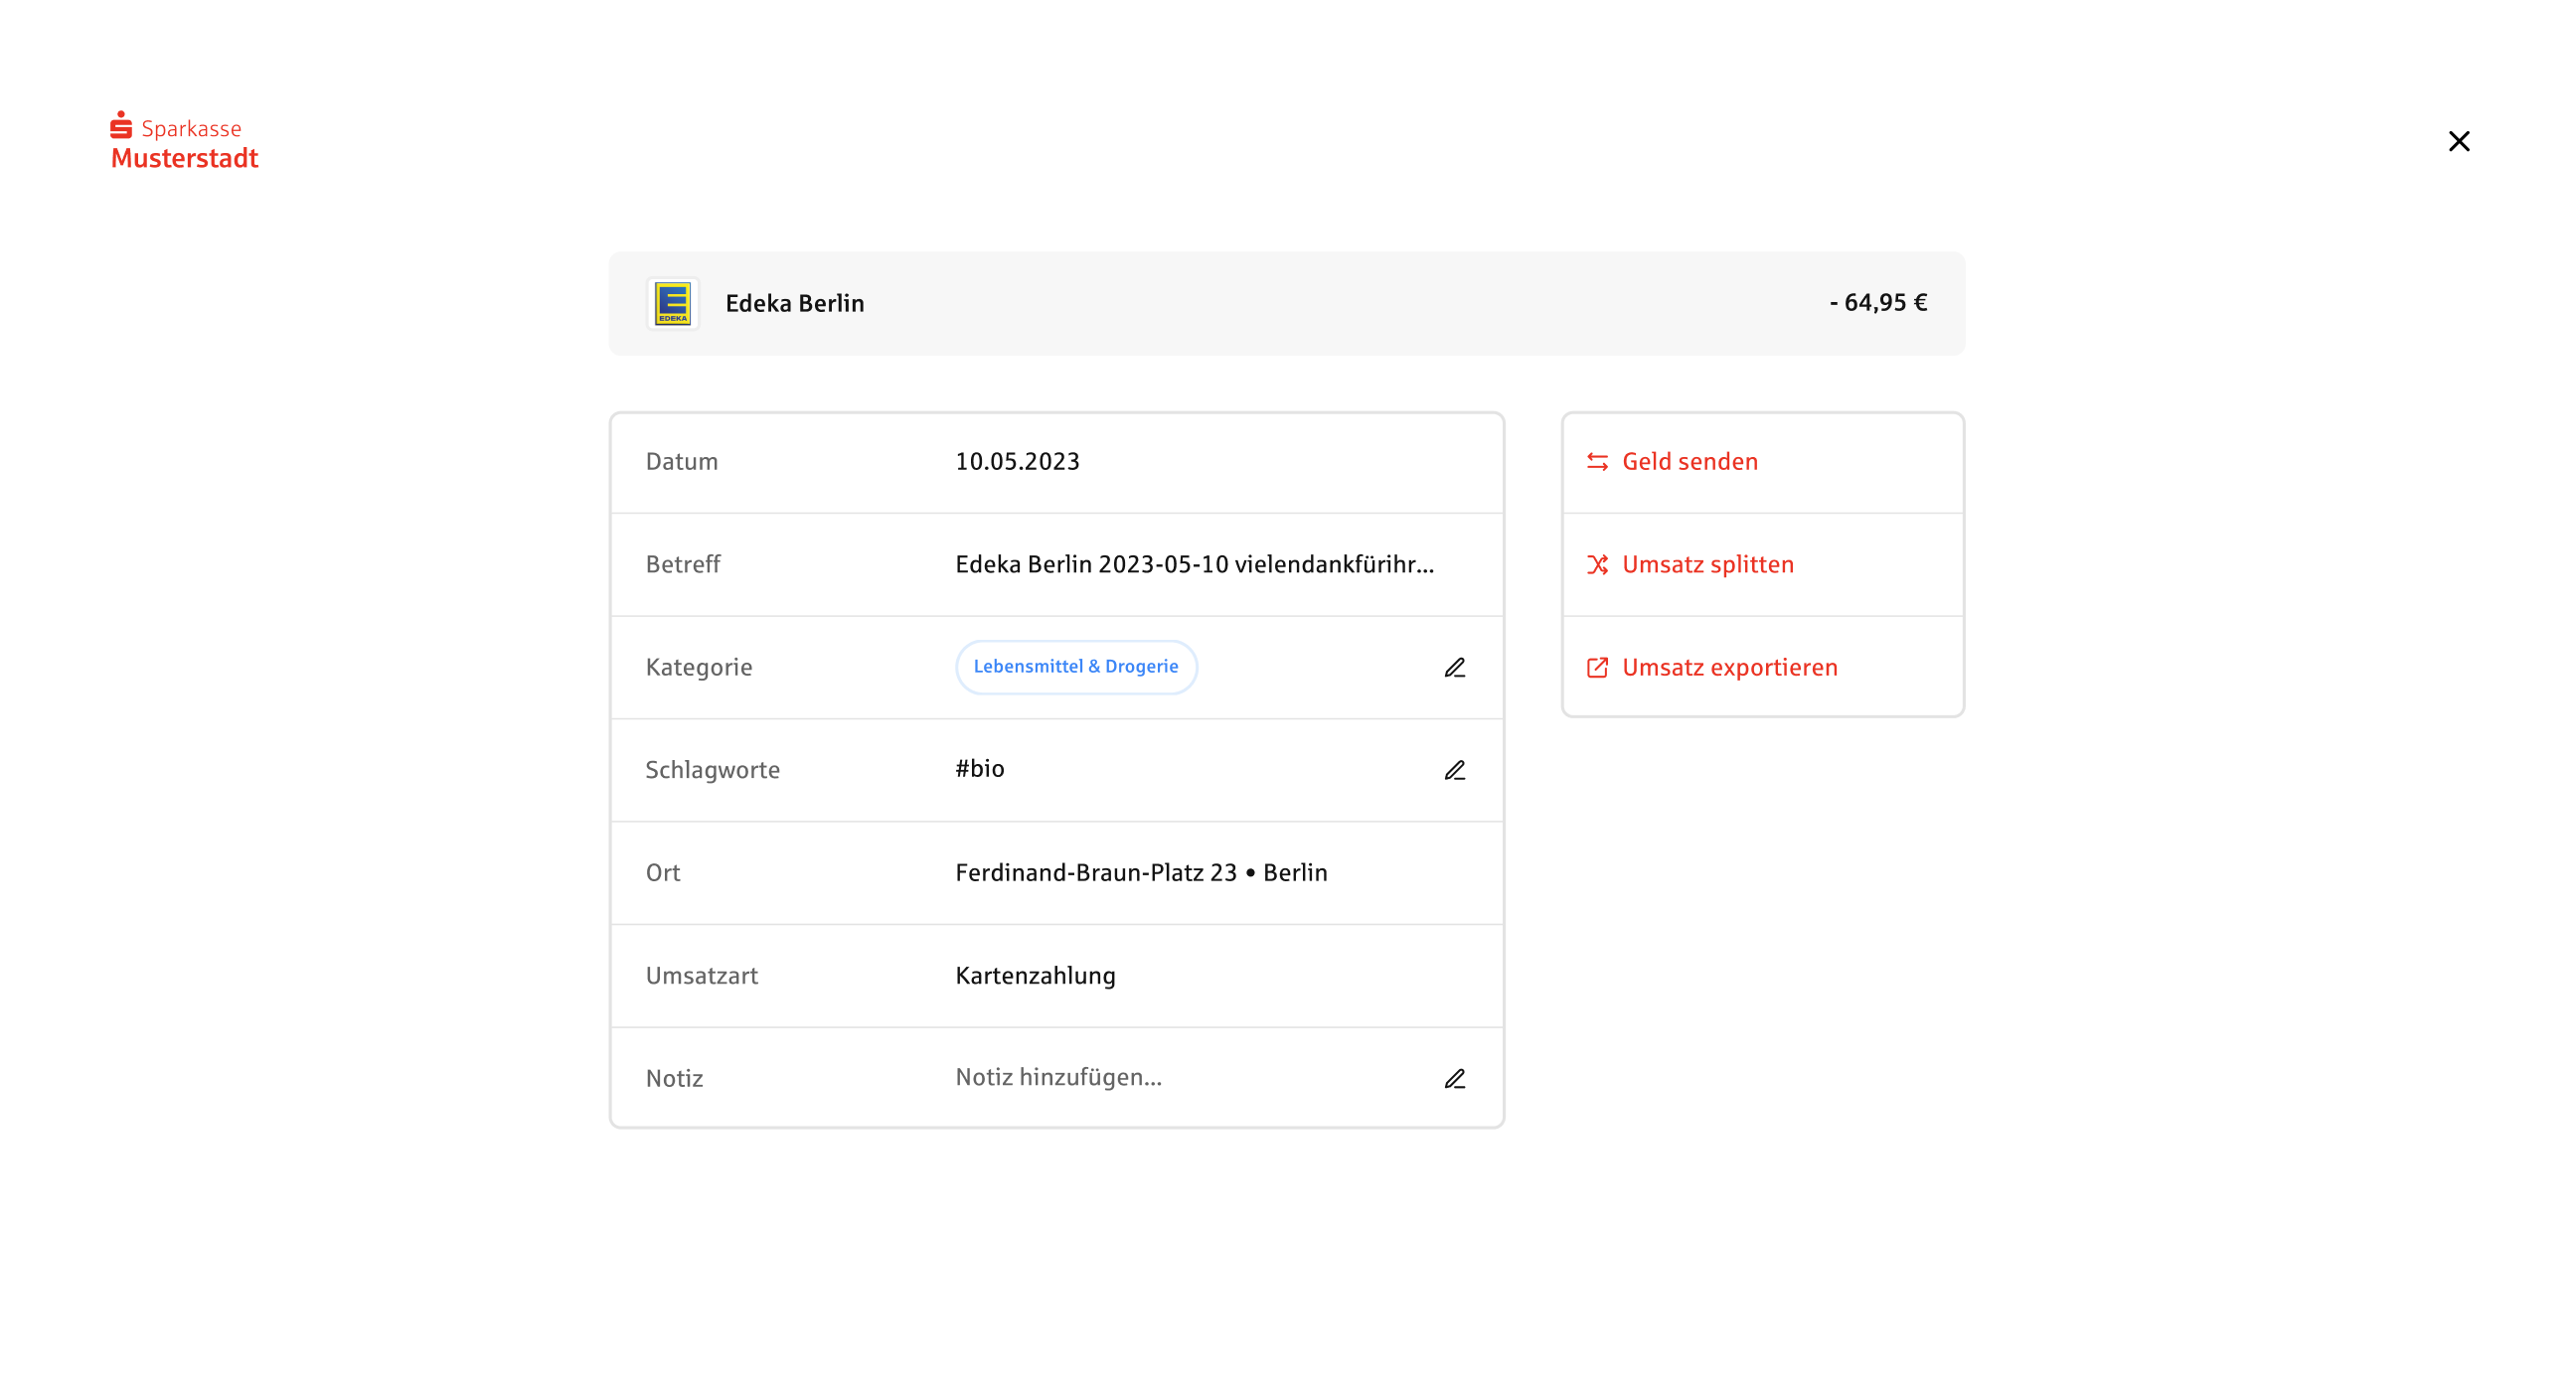
Task: Click the Umsatz exportieren export icon
Action: tap(1597, 668)
